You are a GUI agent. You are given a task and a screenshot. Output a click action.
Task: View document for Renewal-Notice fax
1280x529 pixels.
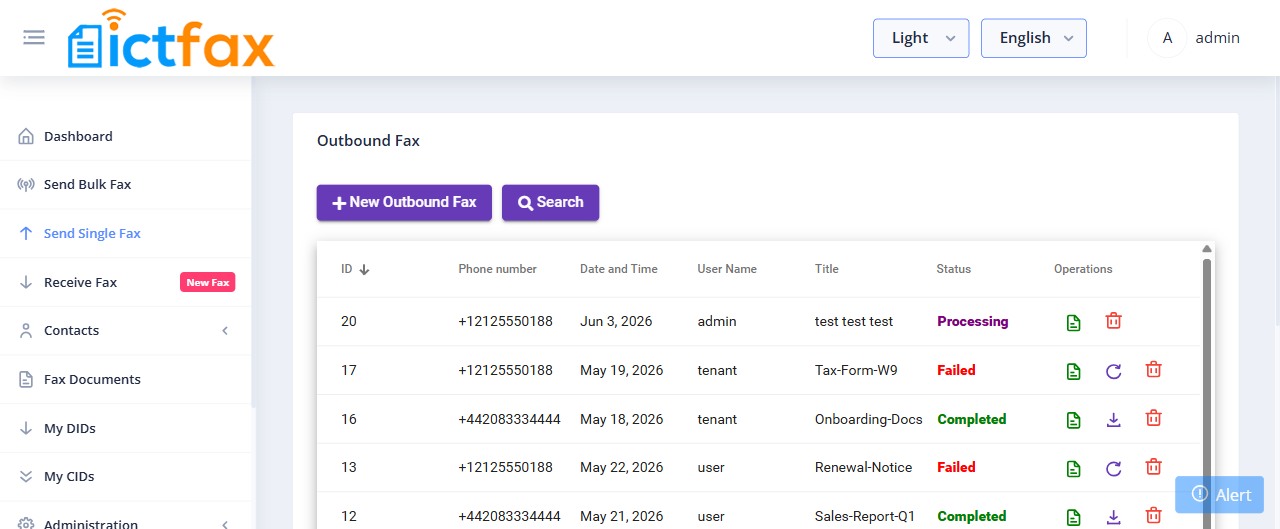click(1073, 468)
